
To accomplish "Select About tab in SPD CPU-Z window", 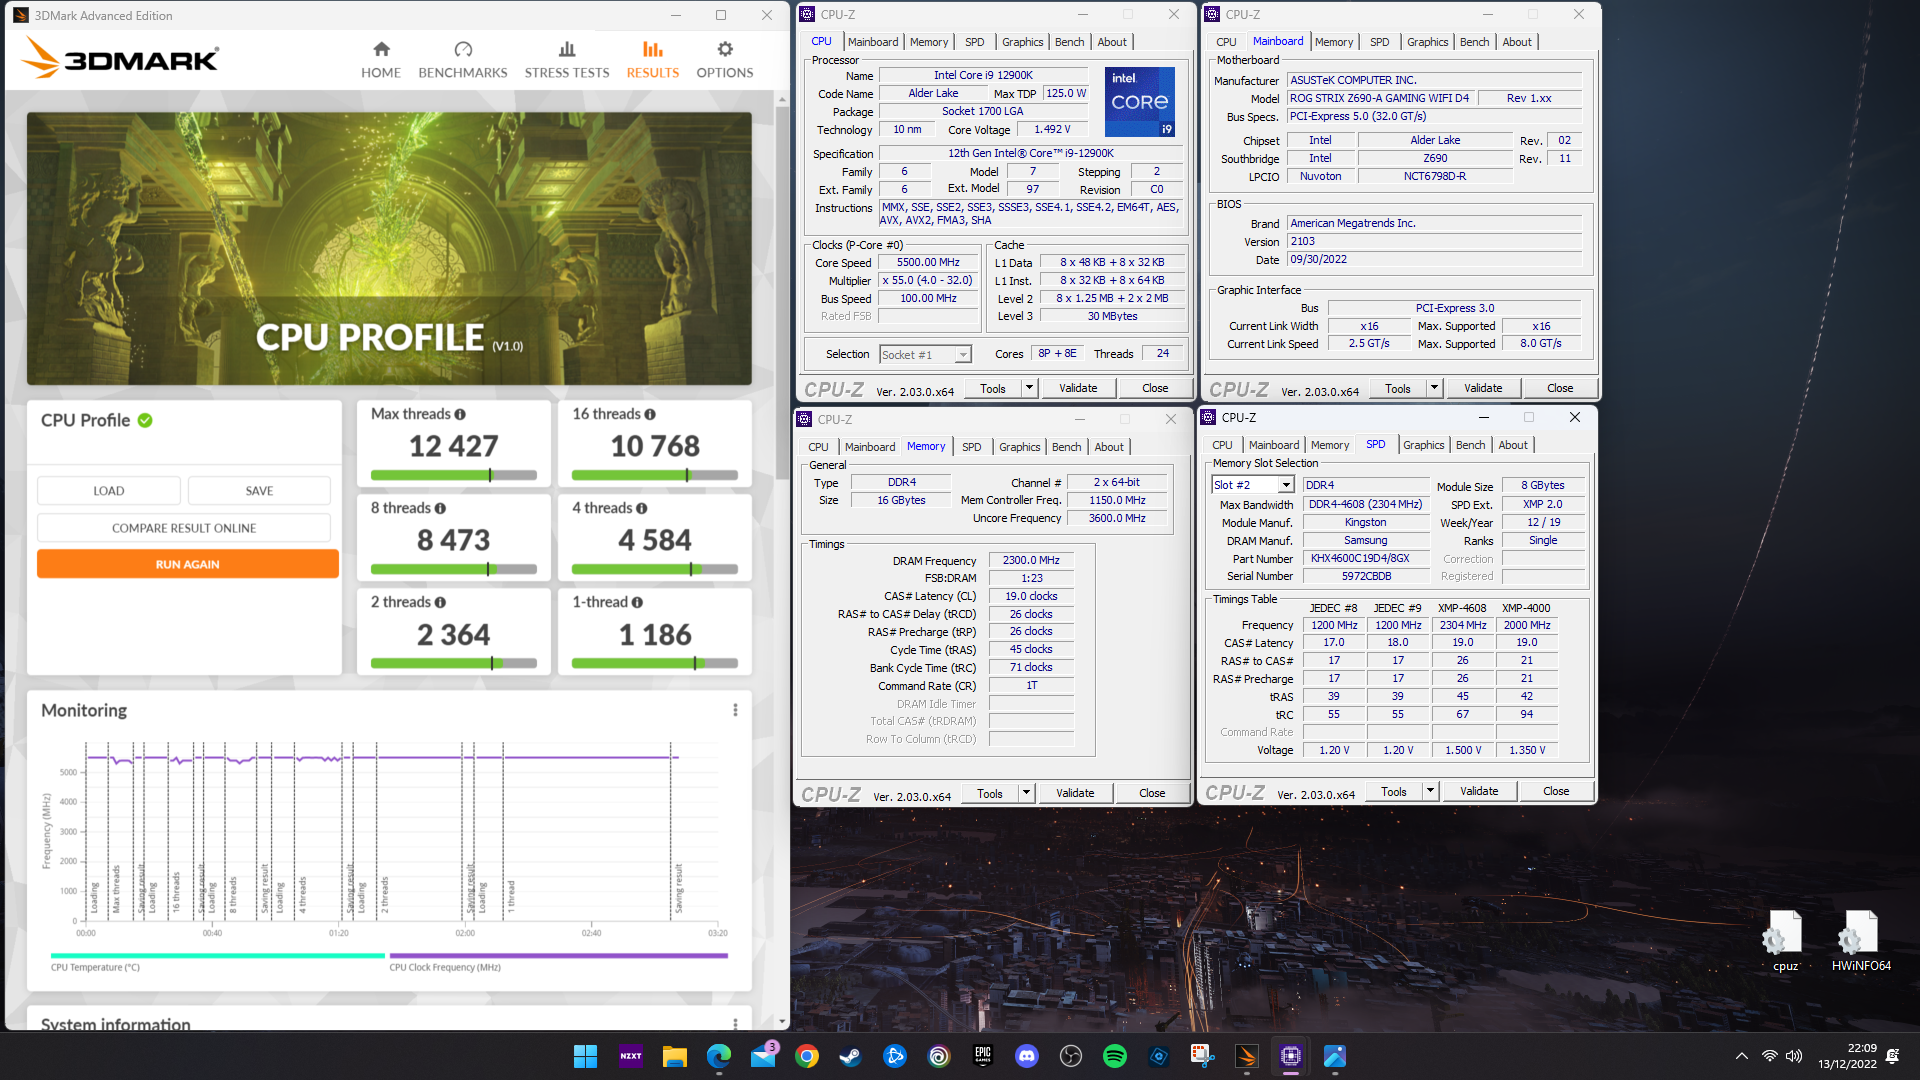I will 1512,445.
